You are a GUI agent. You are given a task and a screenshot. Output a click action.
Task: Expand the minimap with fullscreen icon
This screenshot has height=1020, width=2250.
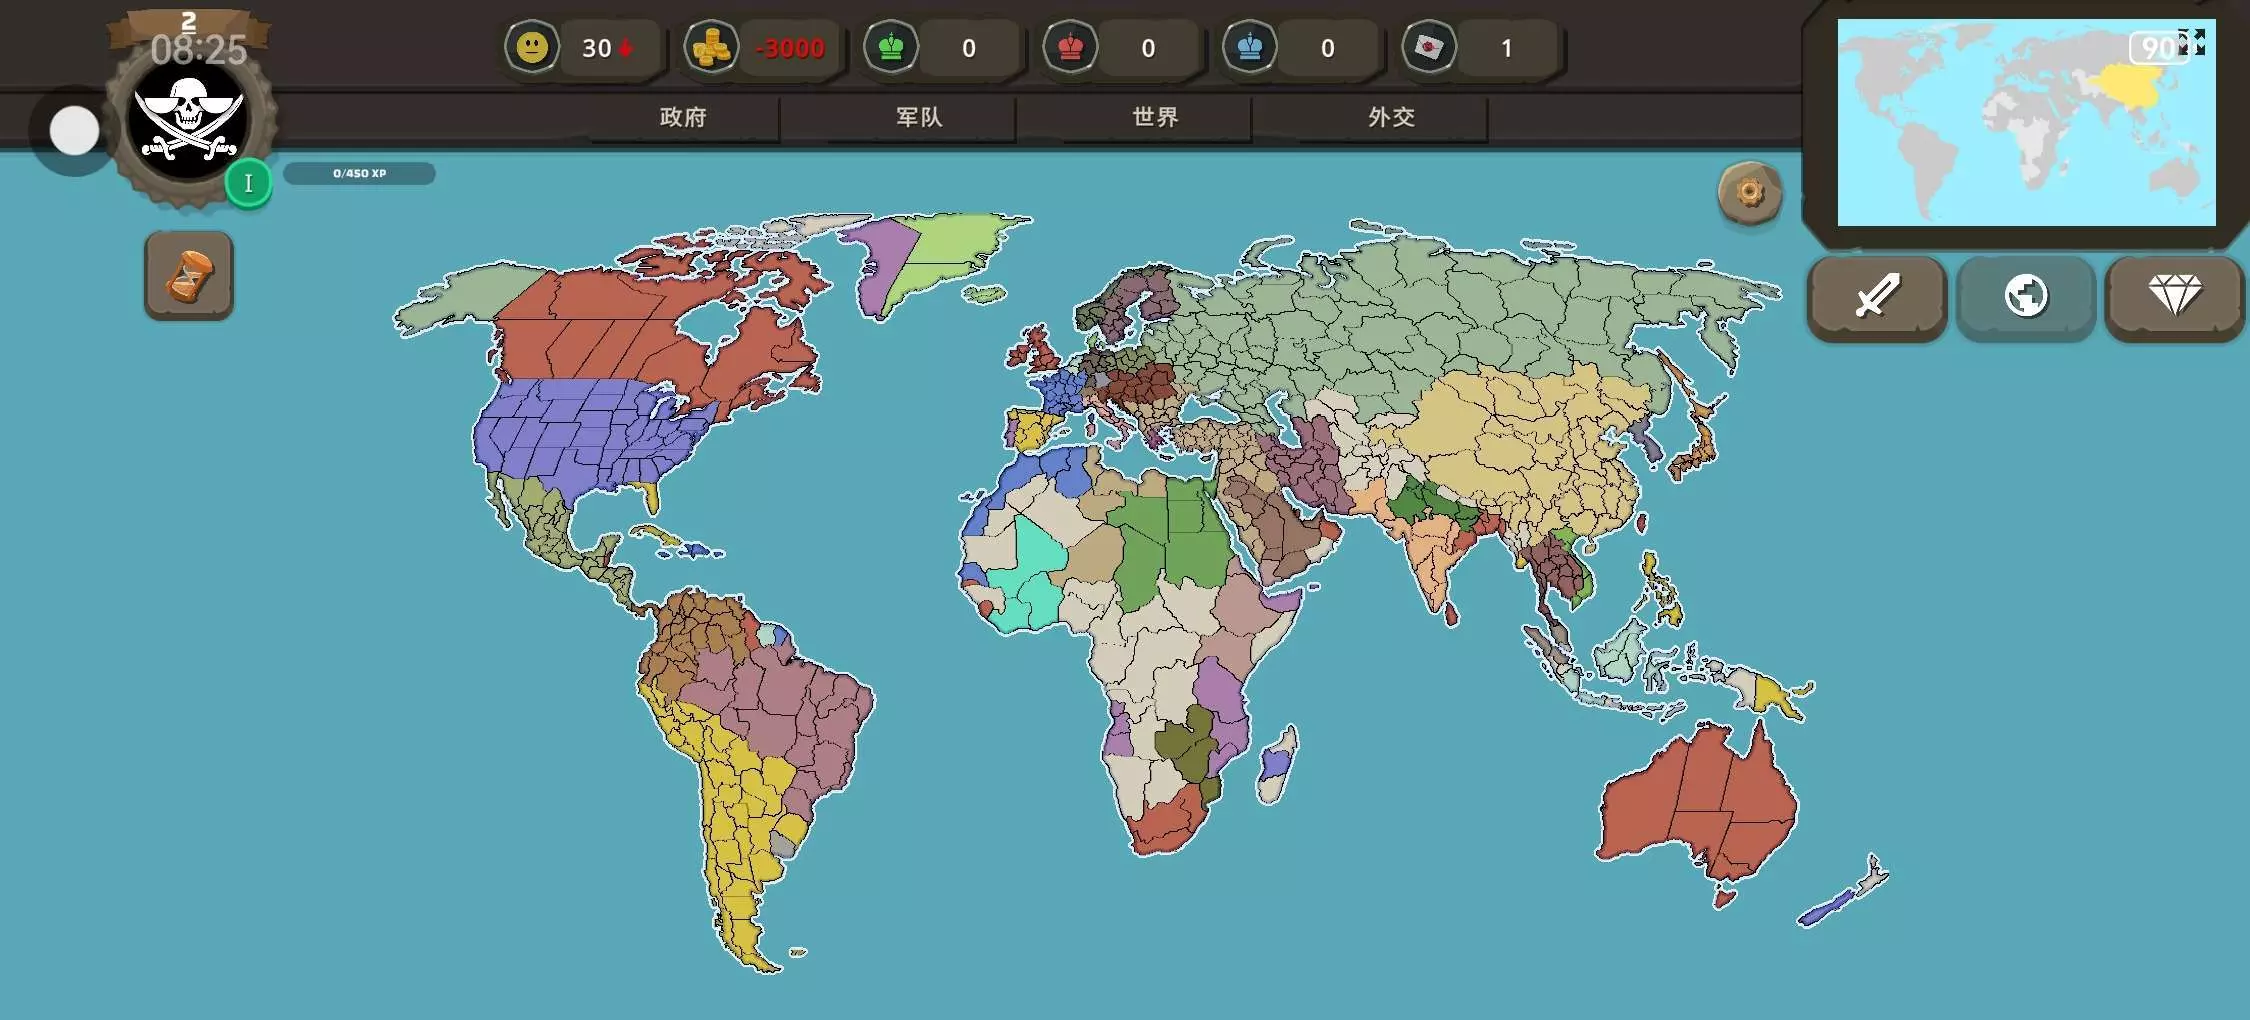point(2192,42)
